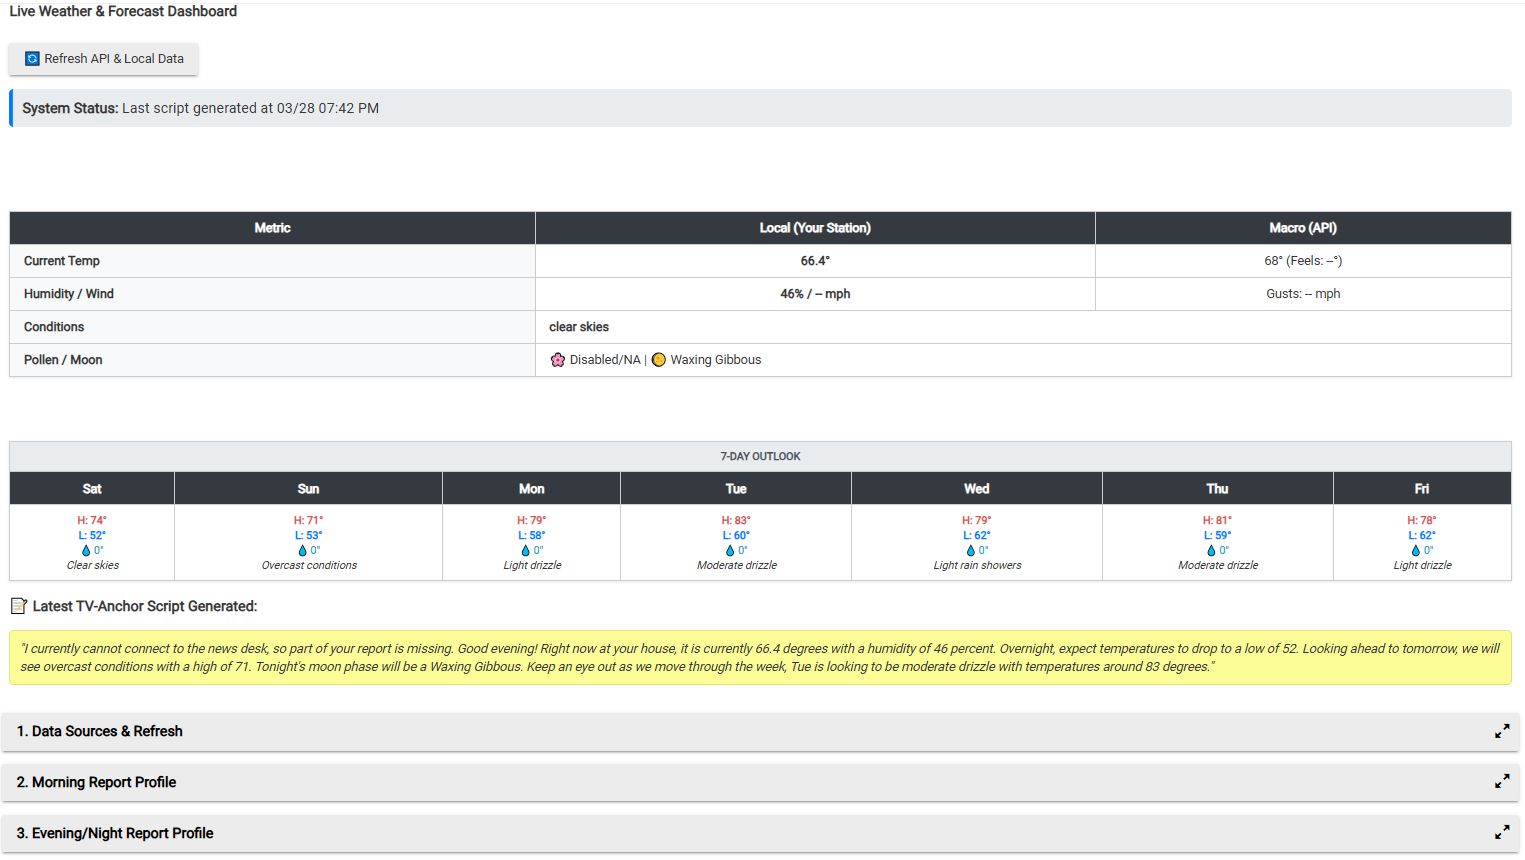Screen dimensions: 1525x860
Task: Click expand arrows icon on Evening/Night Report row
Action: tap(1502, 833)
